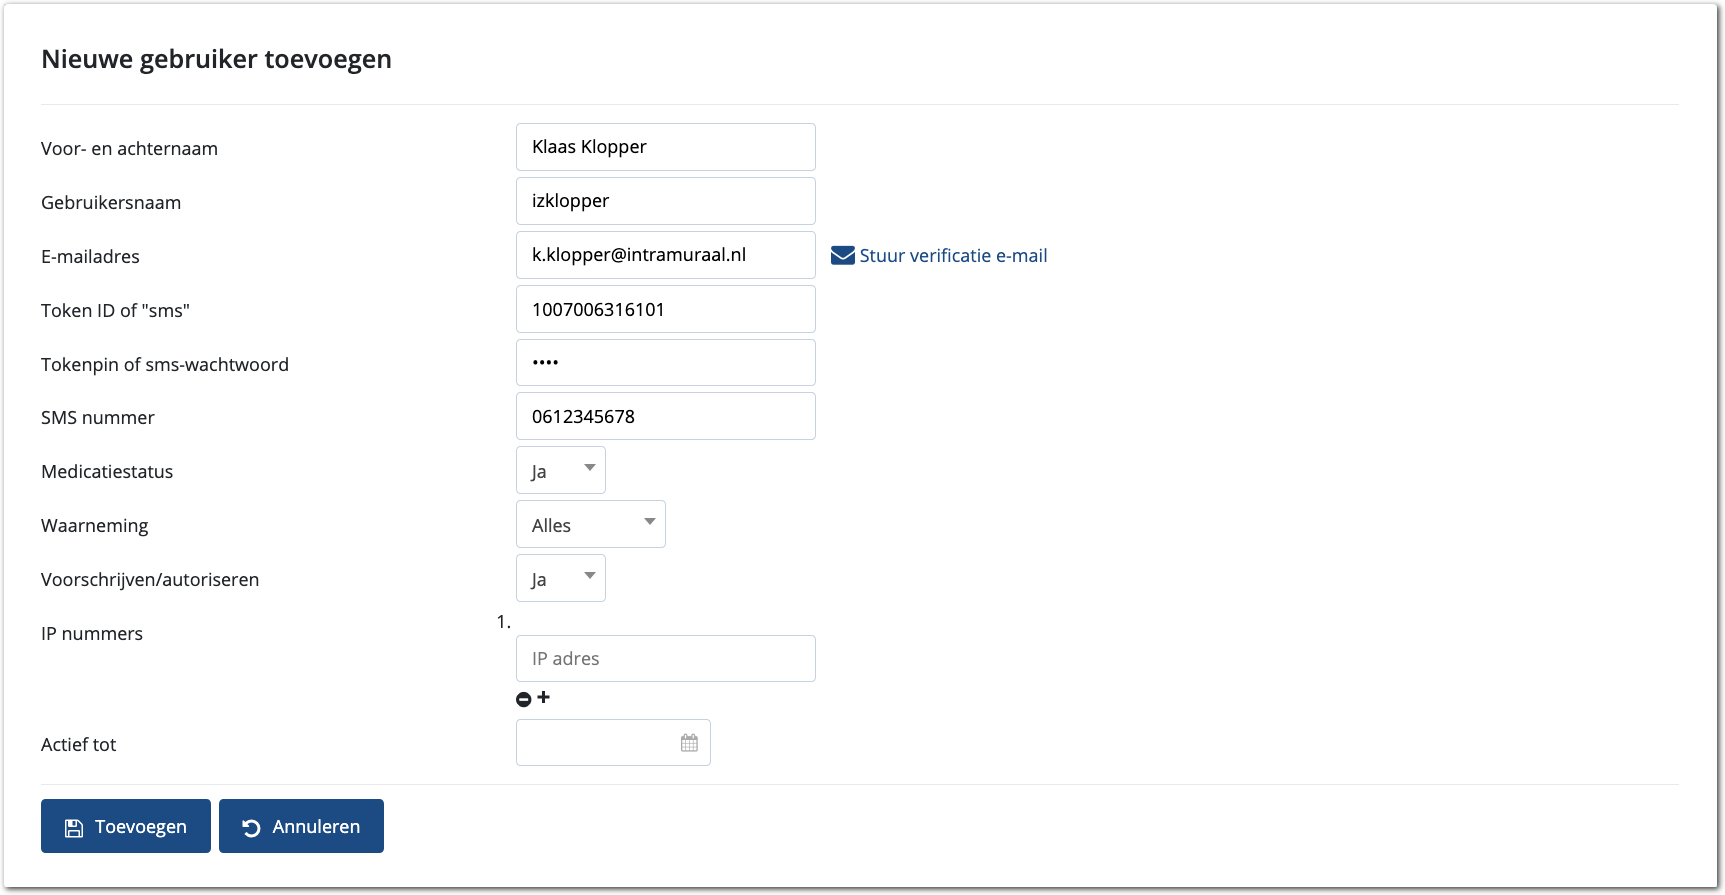The width and height of the screenshot is (1725, 895).
Task: Click the Nieuwe gebruiker toevoegen heading
Action: pyautogui.click(x=216, y=59)
